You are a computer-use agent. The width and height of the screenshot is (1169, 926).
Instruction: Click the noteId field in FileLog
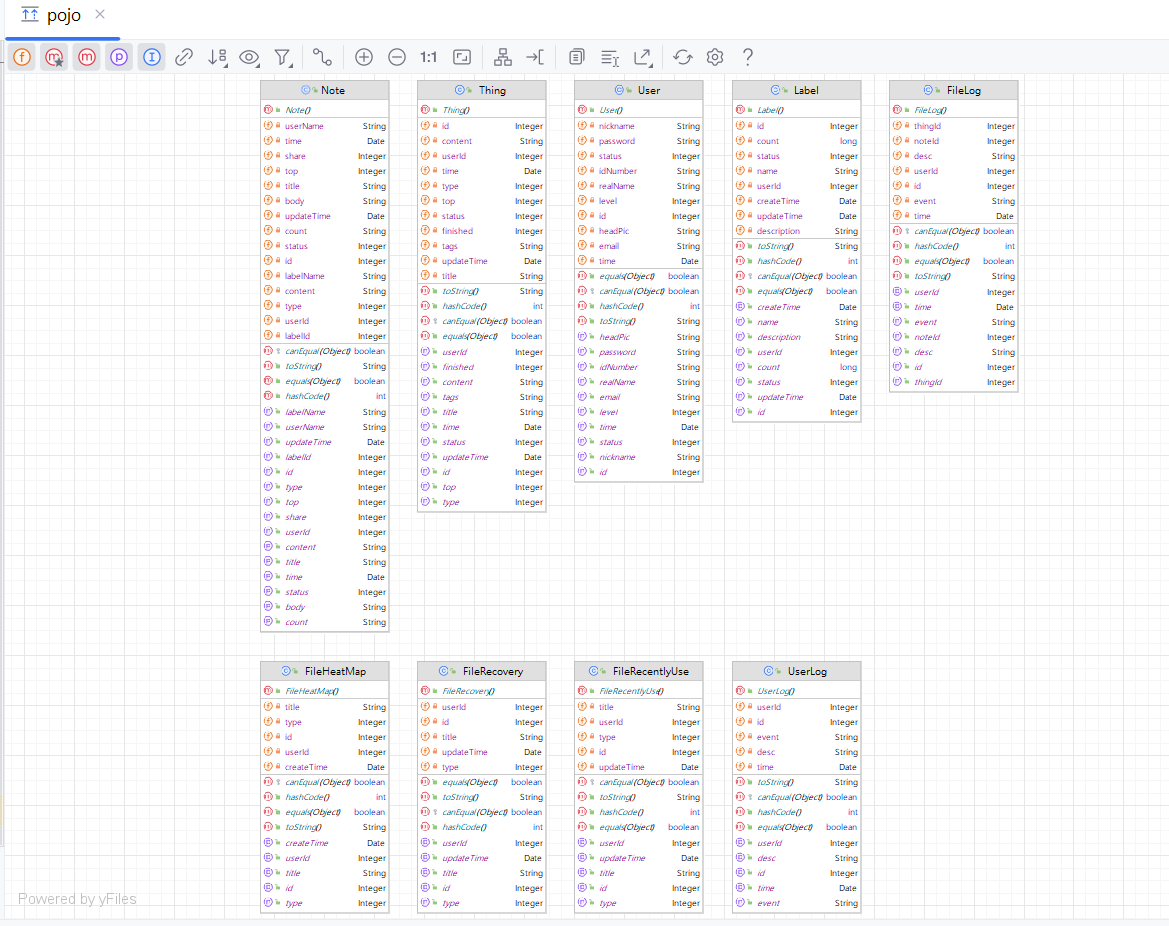click(954, 141)
